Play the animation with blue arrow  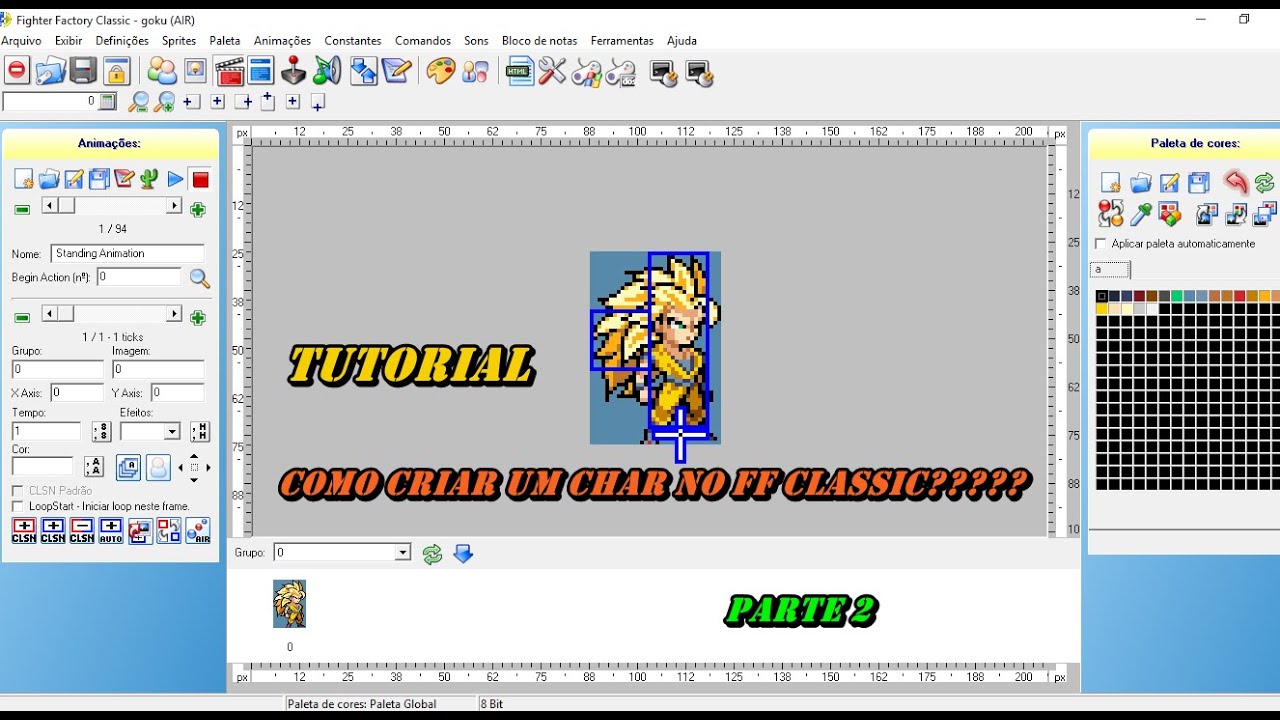[175, 179]
